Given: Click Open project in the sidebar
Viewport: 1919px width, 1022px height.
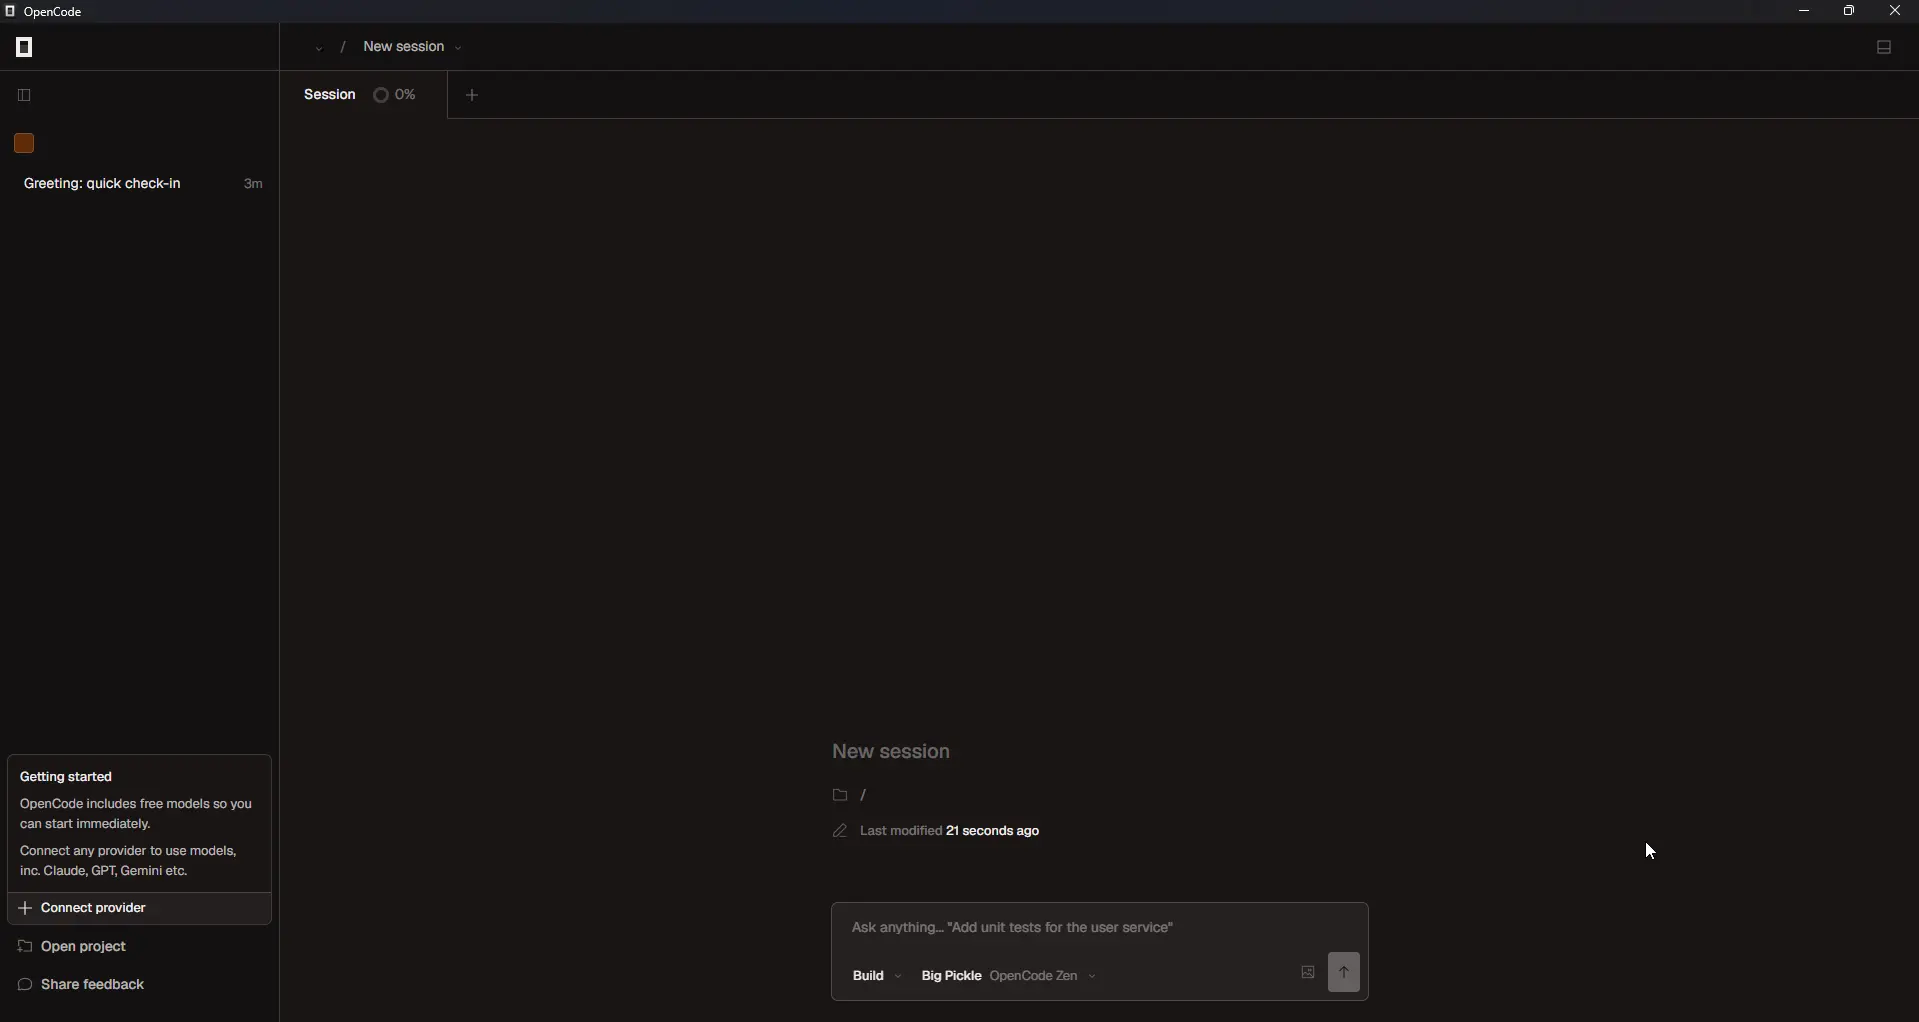Looking at the screenshot, I should pyautogui.click(x=80, y=946).
